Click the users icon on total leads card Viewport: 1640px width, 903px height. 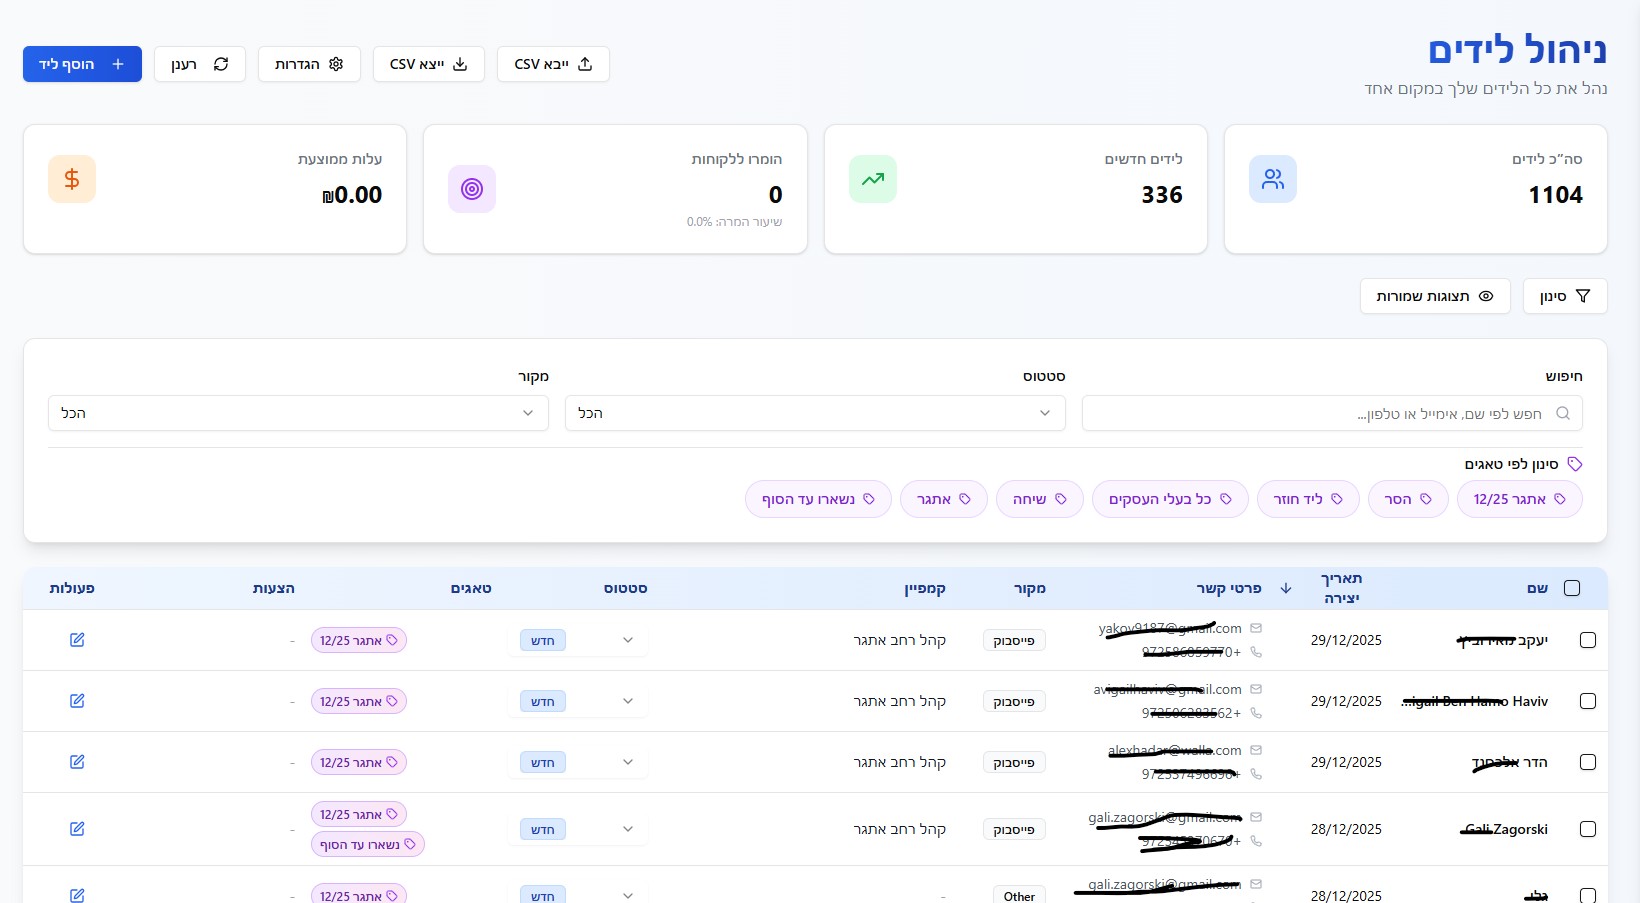pos(1273,179)
